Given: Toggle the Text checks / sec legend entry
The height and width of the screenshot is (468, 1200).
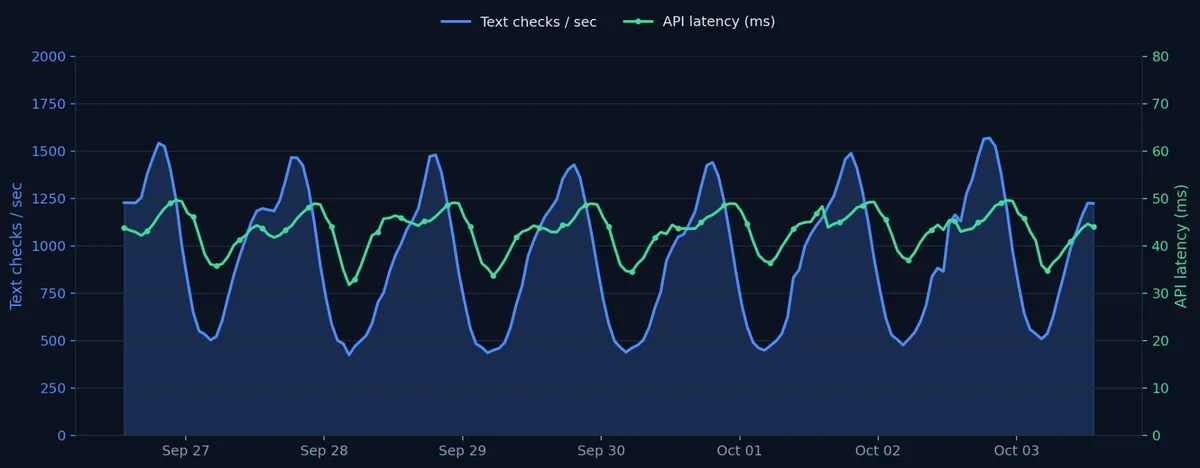Looking at the screenshot, I should pyautogui.click(x=518, y=21).
